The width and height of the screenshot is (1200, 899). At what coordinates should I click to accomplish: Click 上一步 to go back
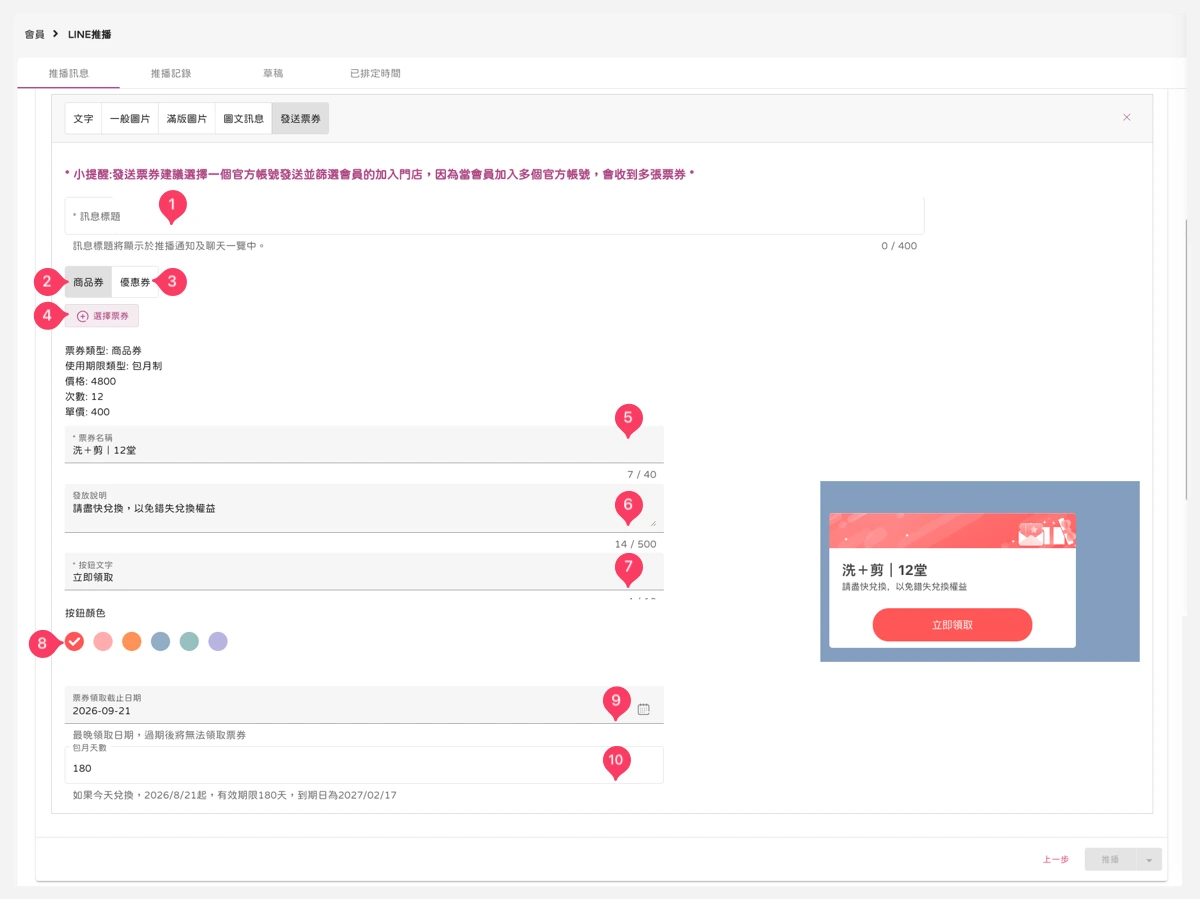pos(1055,859)
